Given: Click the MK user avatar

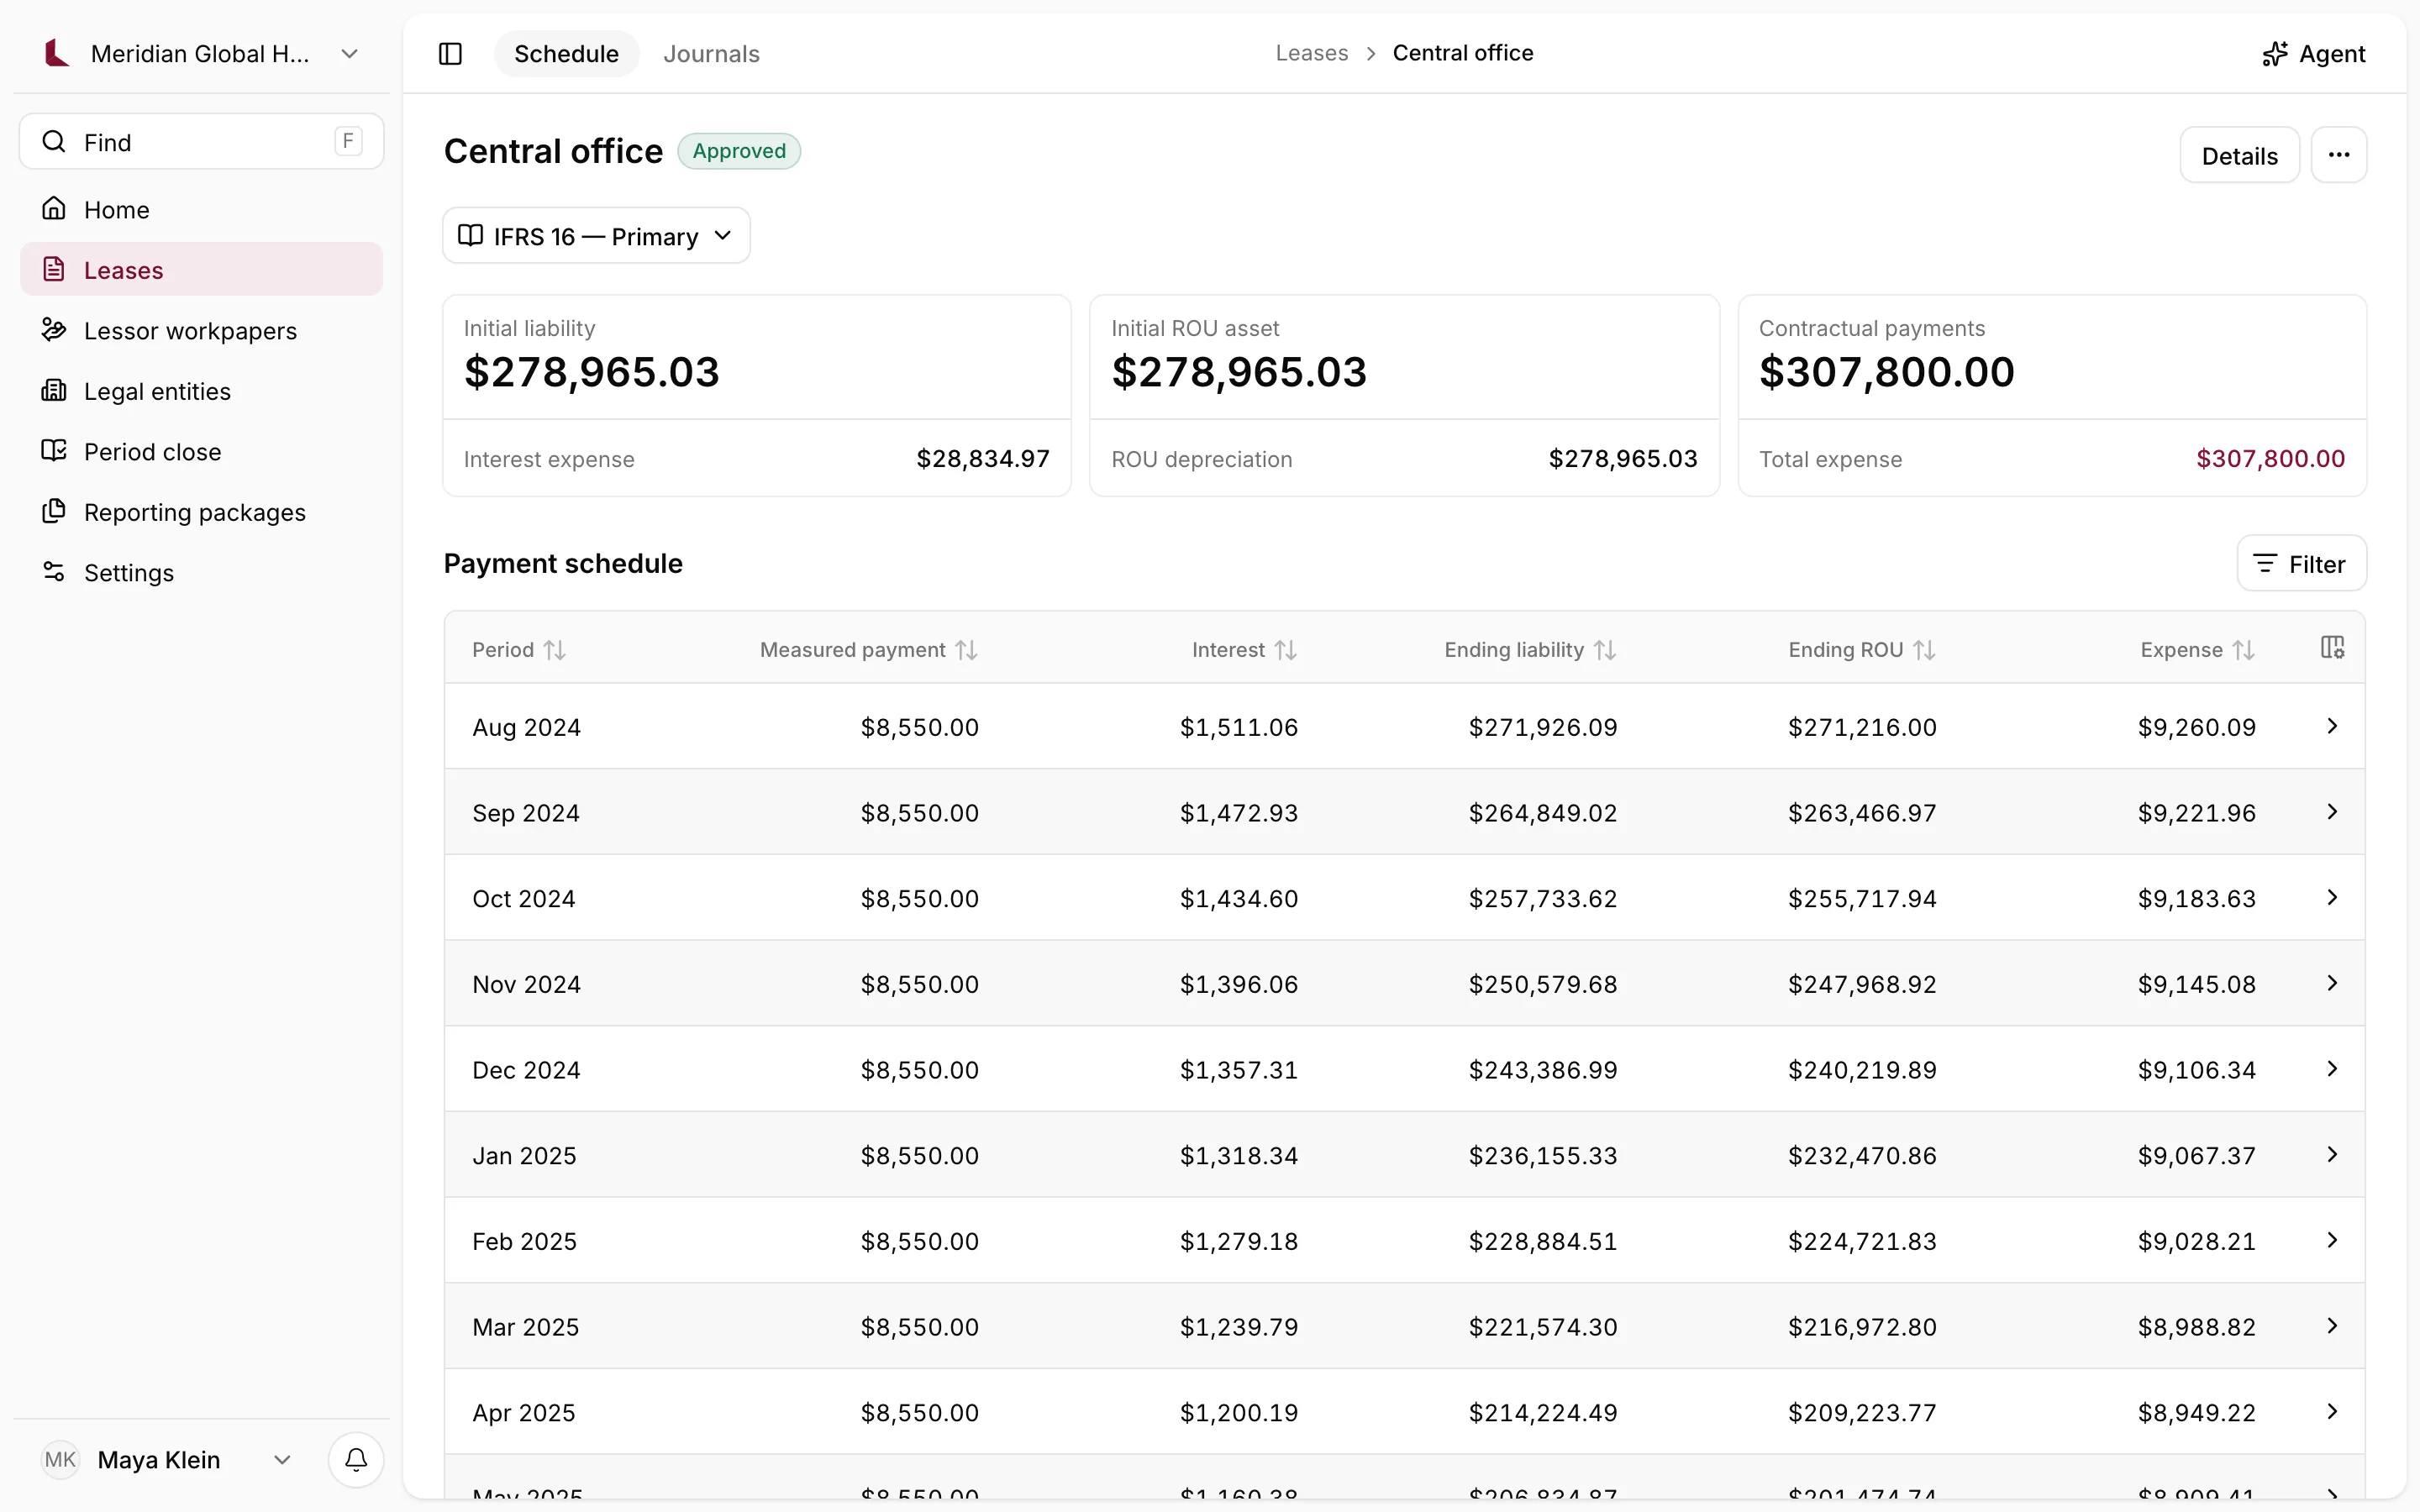Looking at the screenshot, I should click(60, 1460).
